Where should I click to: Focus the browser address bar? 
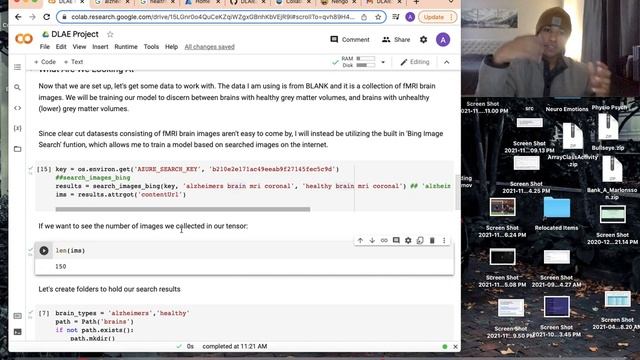(x=212, y=17)
